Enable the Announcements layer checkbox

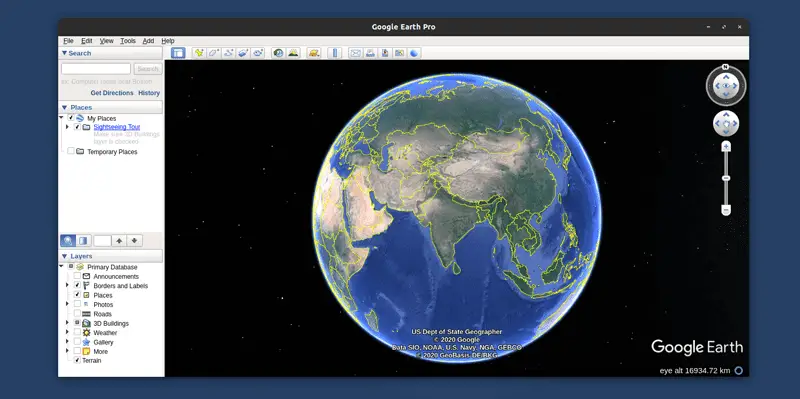pyautogui.click(x=77, y=276)
